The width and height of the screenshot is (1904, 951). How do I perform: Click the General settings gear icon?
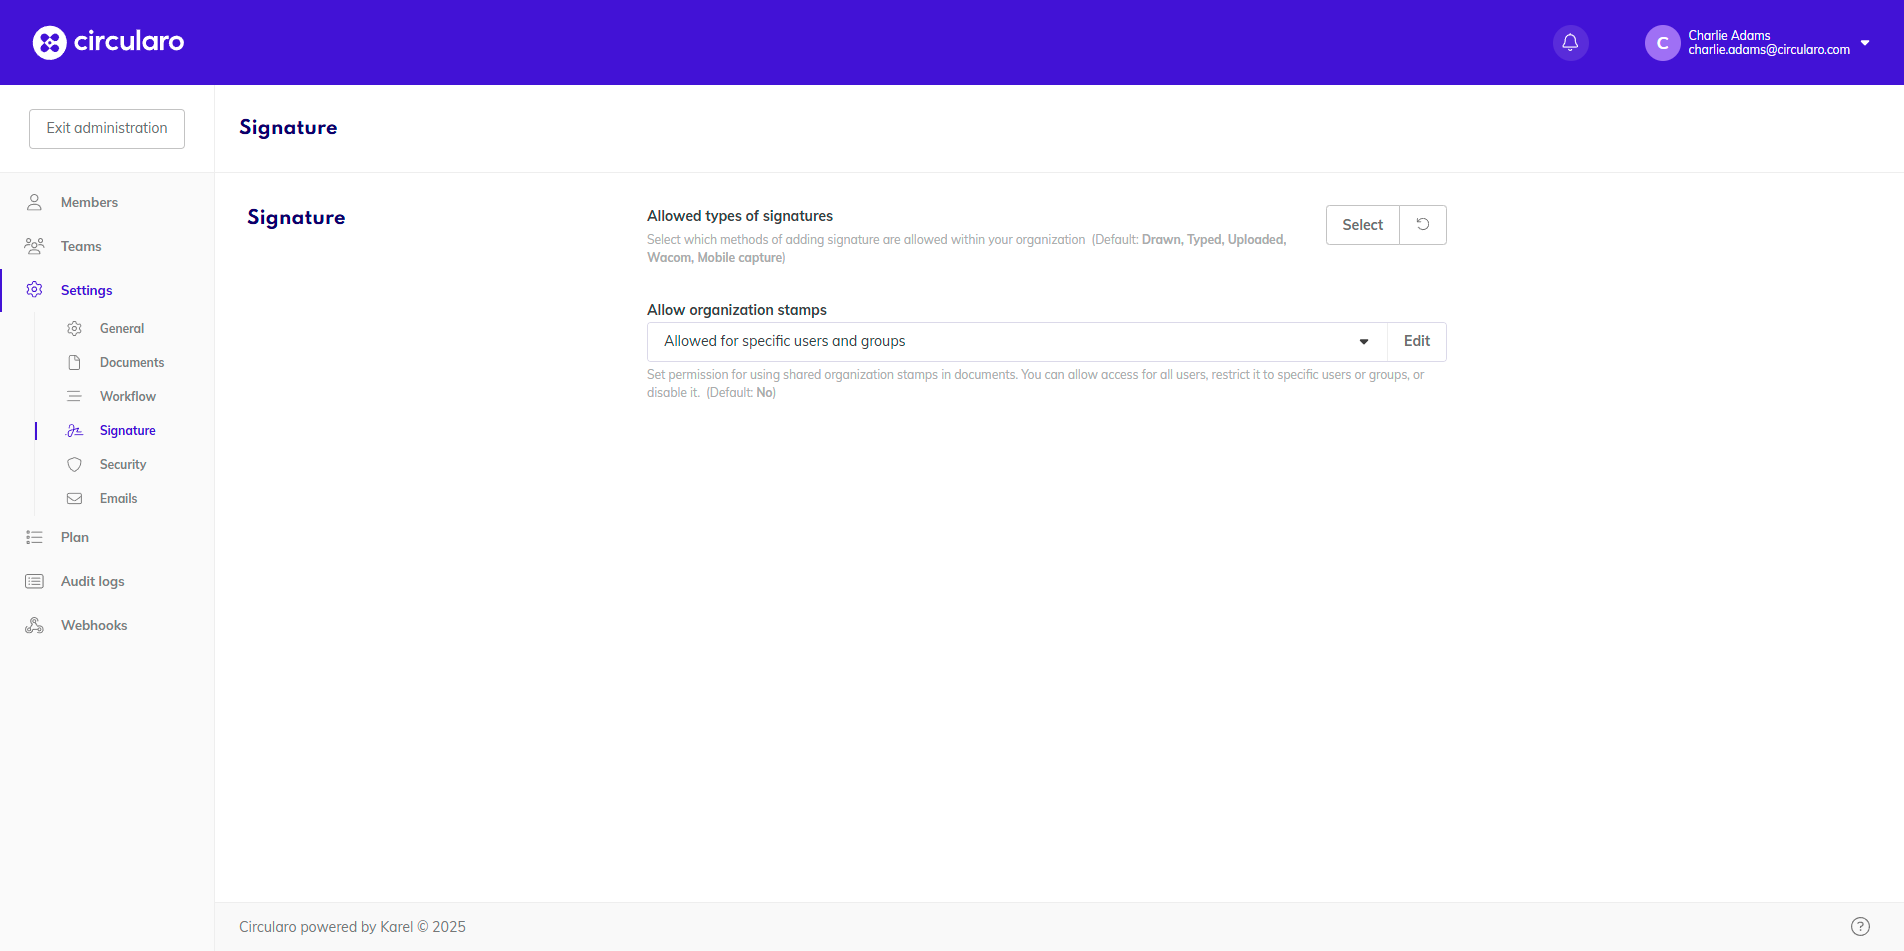tap(74, 328)
